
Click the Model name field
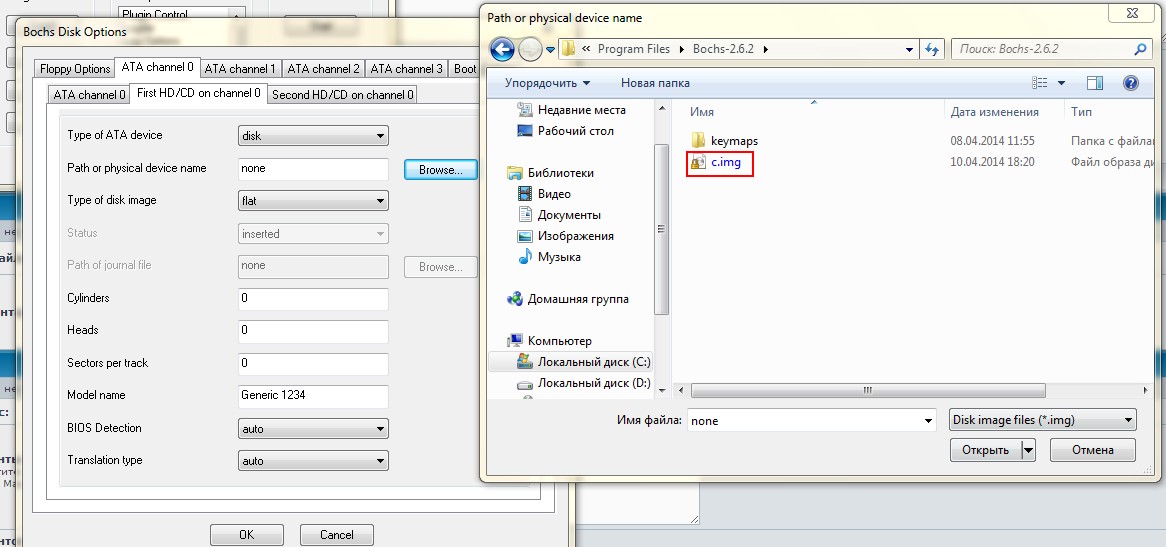point(313,395)
